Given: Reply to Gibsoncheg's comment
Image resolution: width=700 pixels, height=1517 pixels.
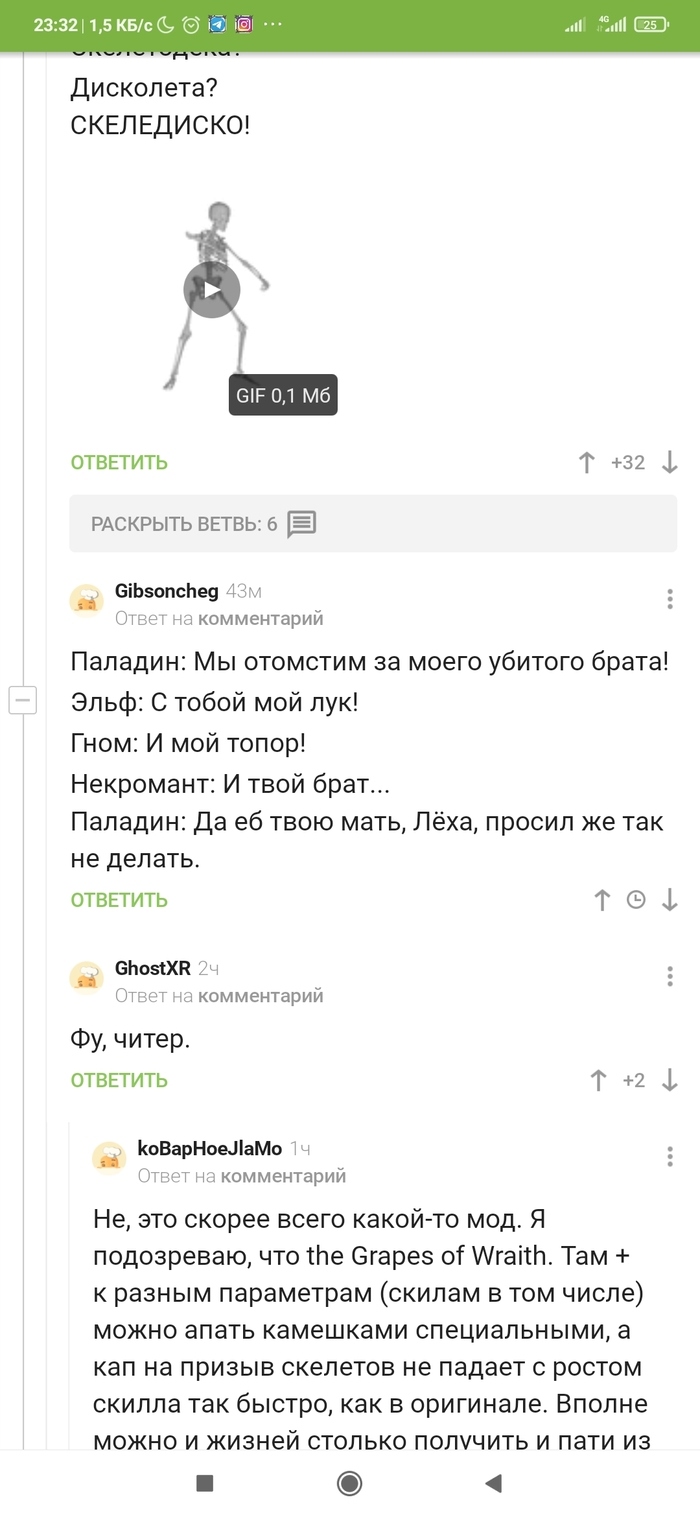Looking at the screenshot, I should [x=119, y=900].
